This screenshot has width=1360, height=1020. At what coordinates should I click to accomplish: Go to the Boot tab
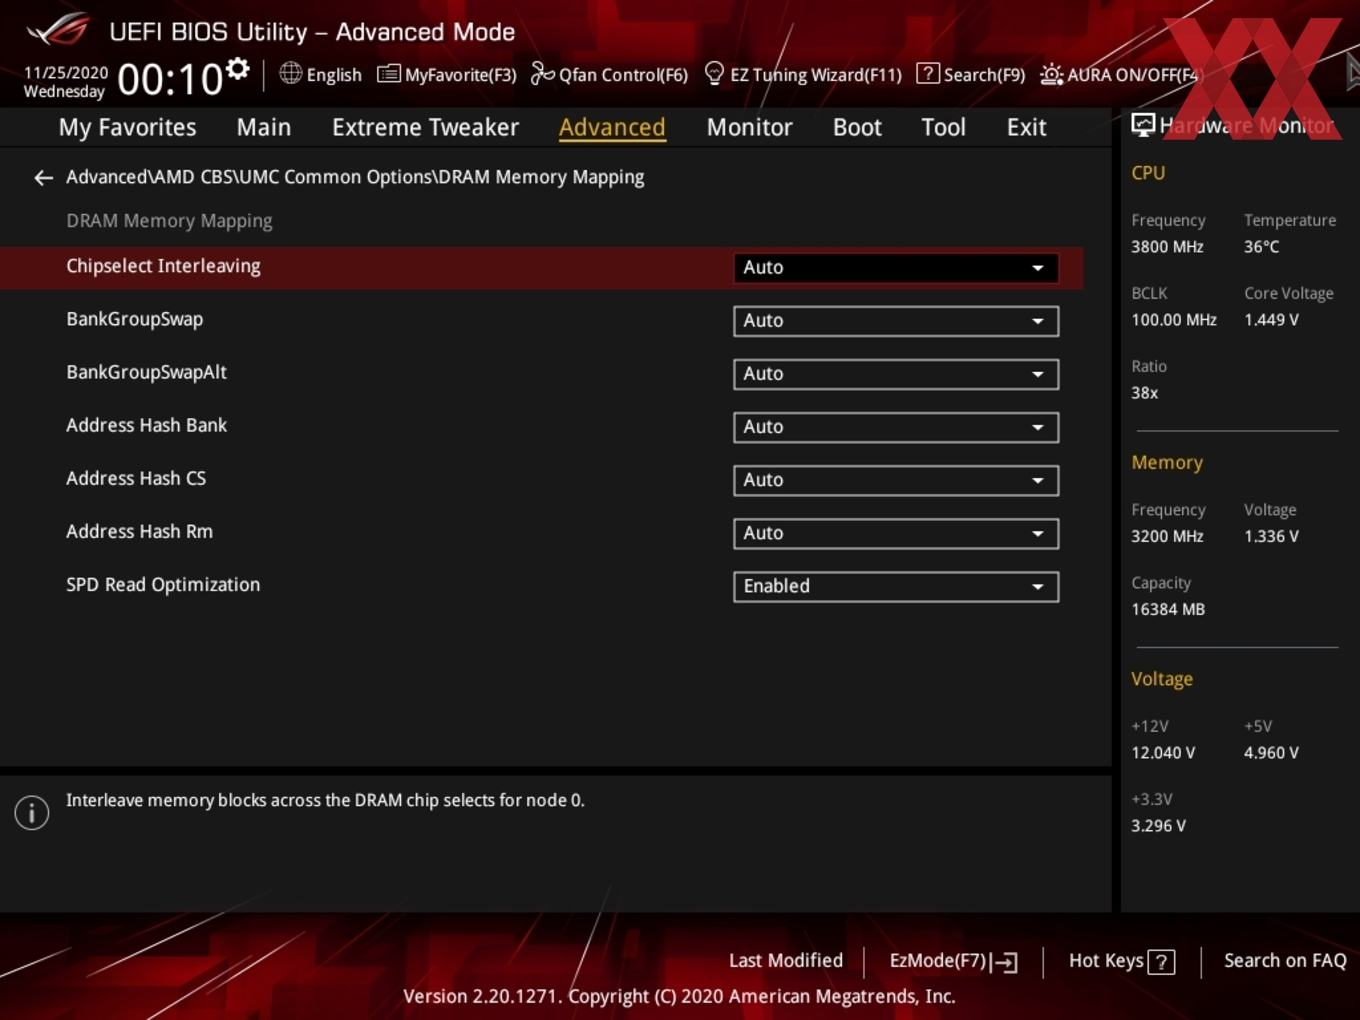pos(857,127)
